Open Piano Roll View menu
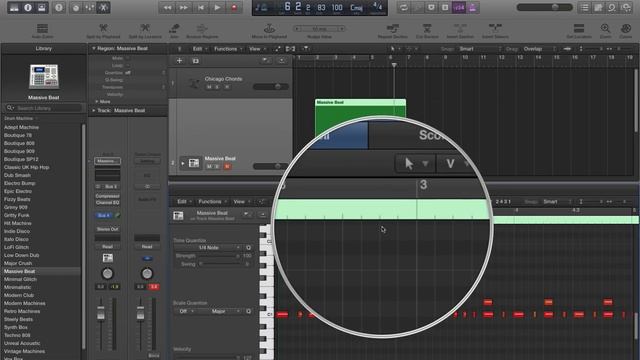 tap(241, 202)
